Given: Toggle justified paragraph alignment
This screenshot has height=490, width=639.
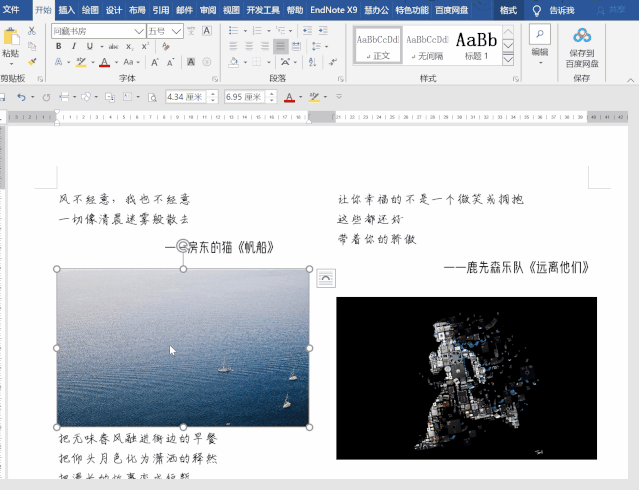Looking at the screenshot, I should click(x=281, y=46).
